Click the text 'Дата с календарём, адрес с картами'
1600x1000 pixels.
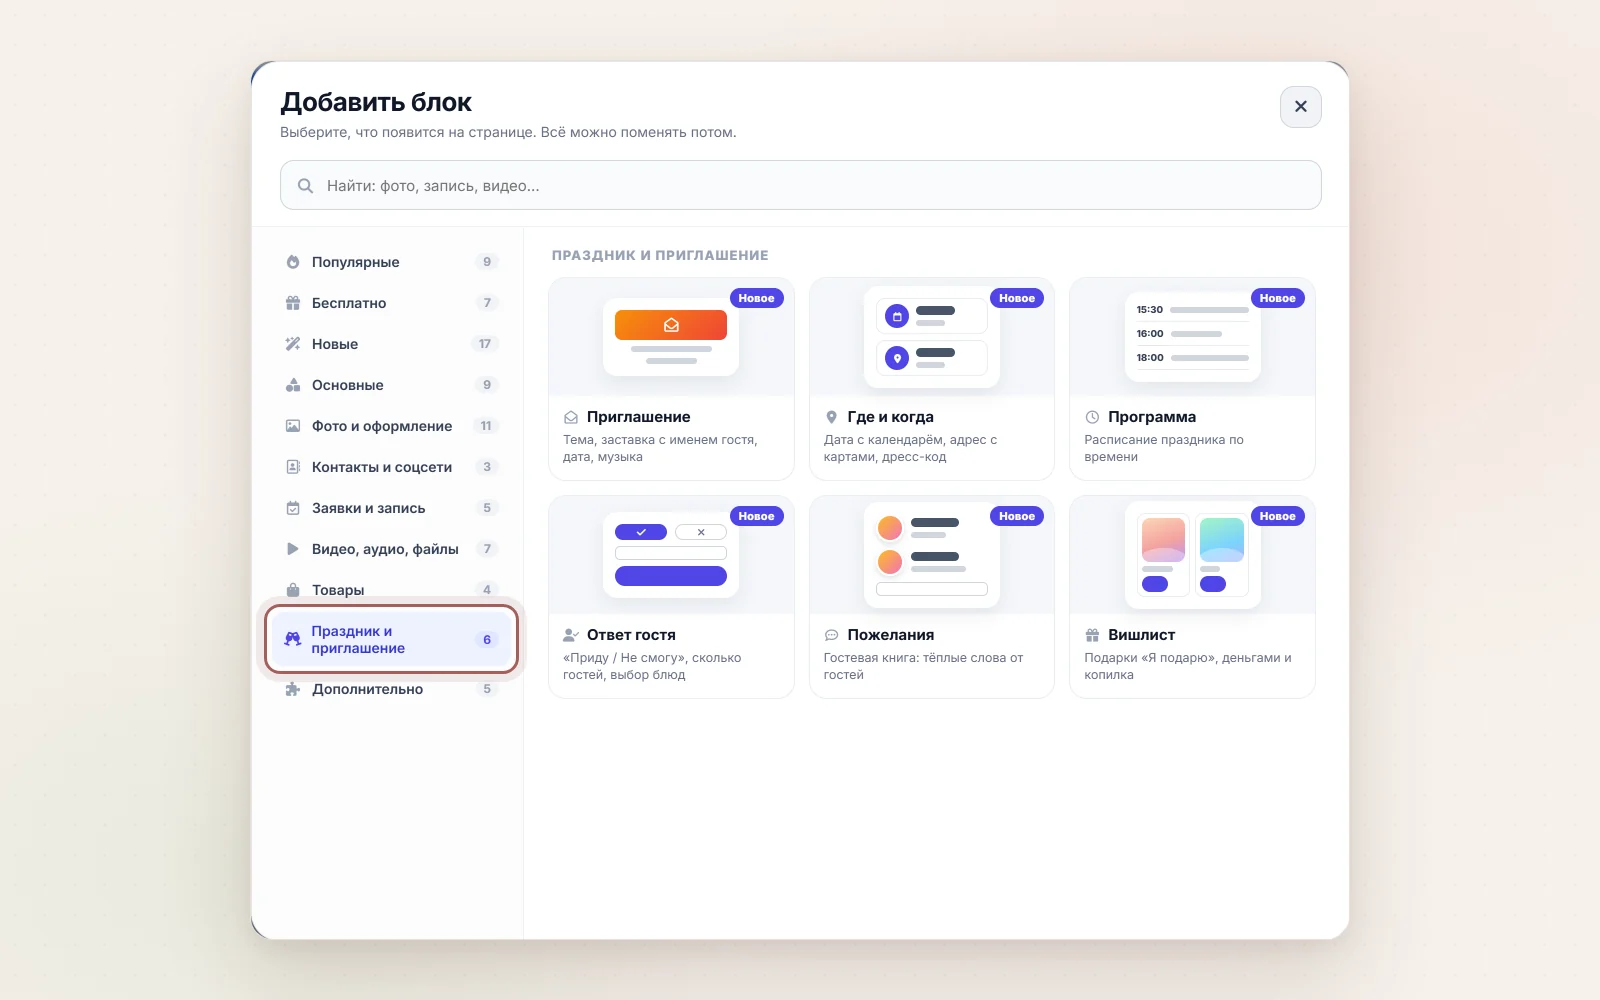[910, 448]
